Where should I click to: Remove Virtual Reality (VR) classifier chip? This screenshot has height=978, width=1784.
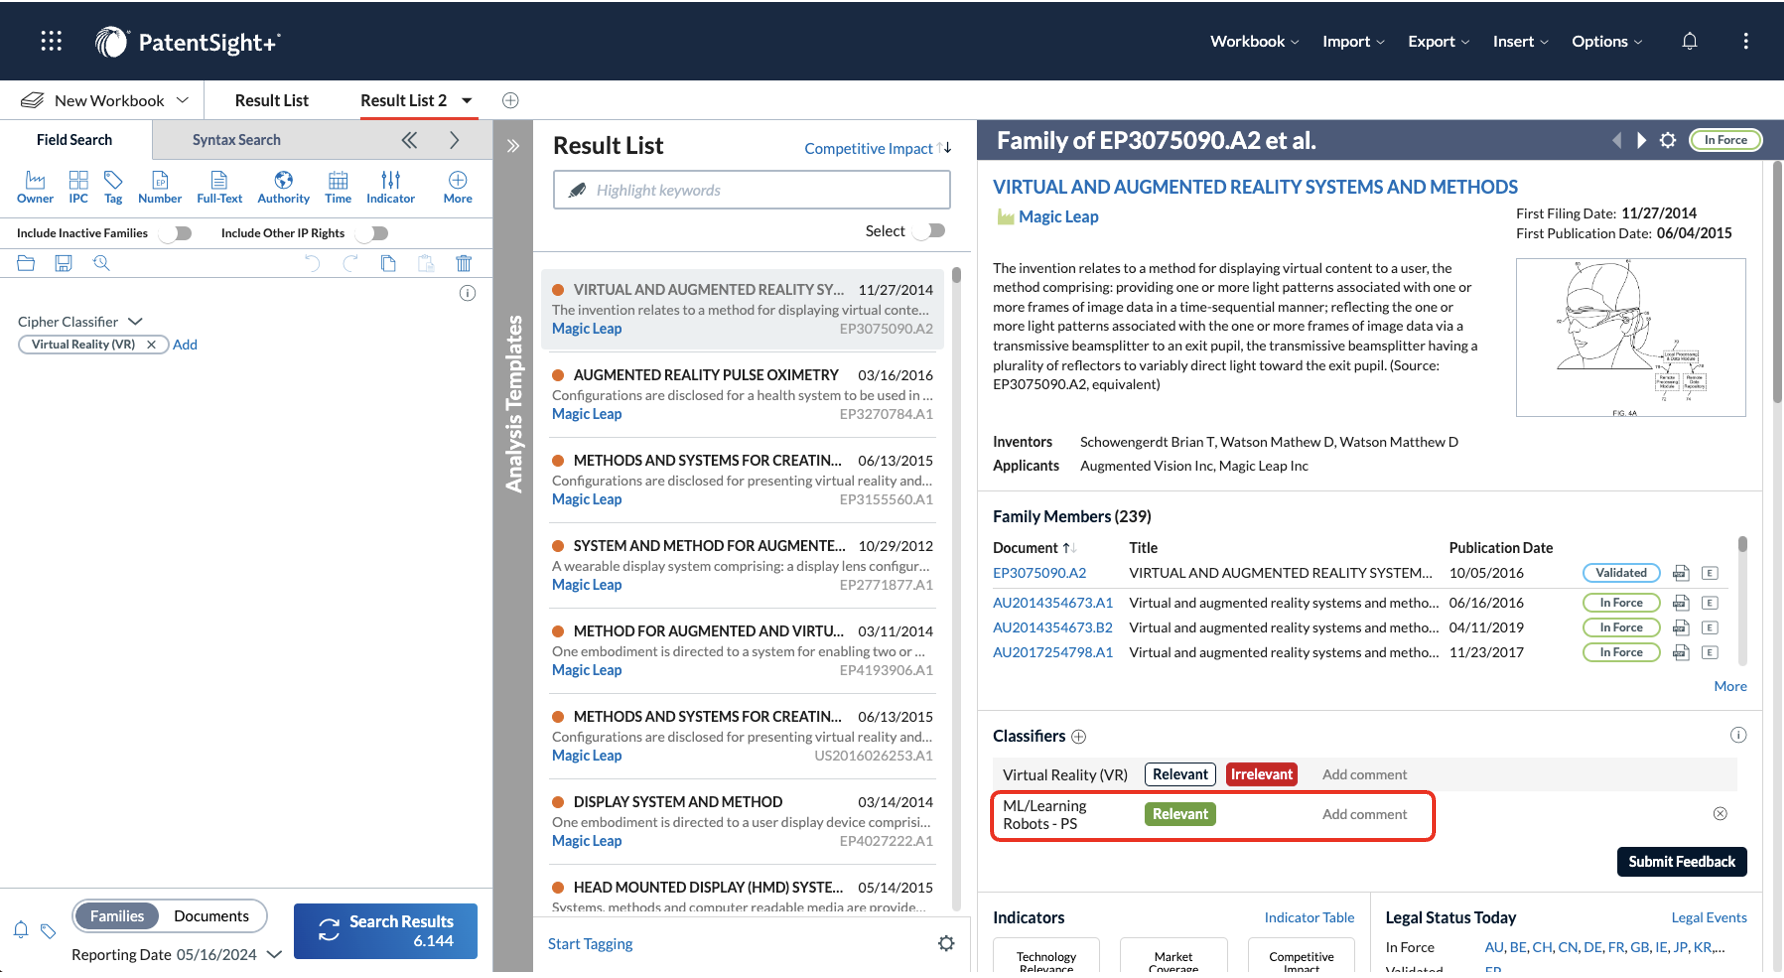151,344
